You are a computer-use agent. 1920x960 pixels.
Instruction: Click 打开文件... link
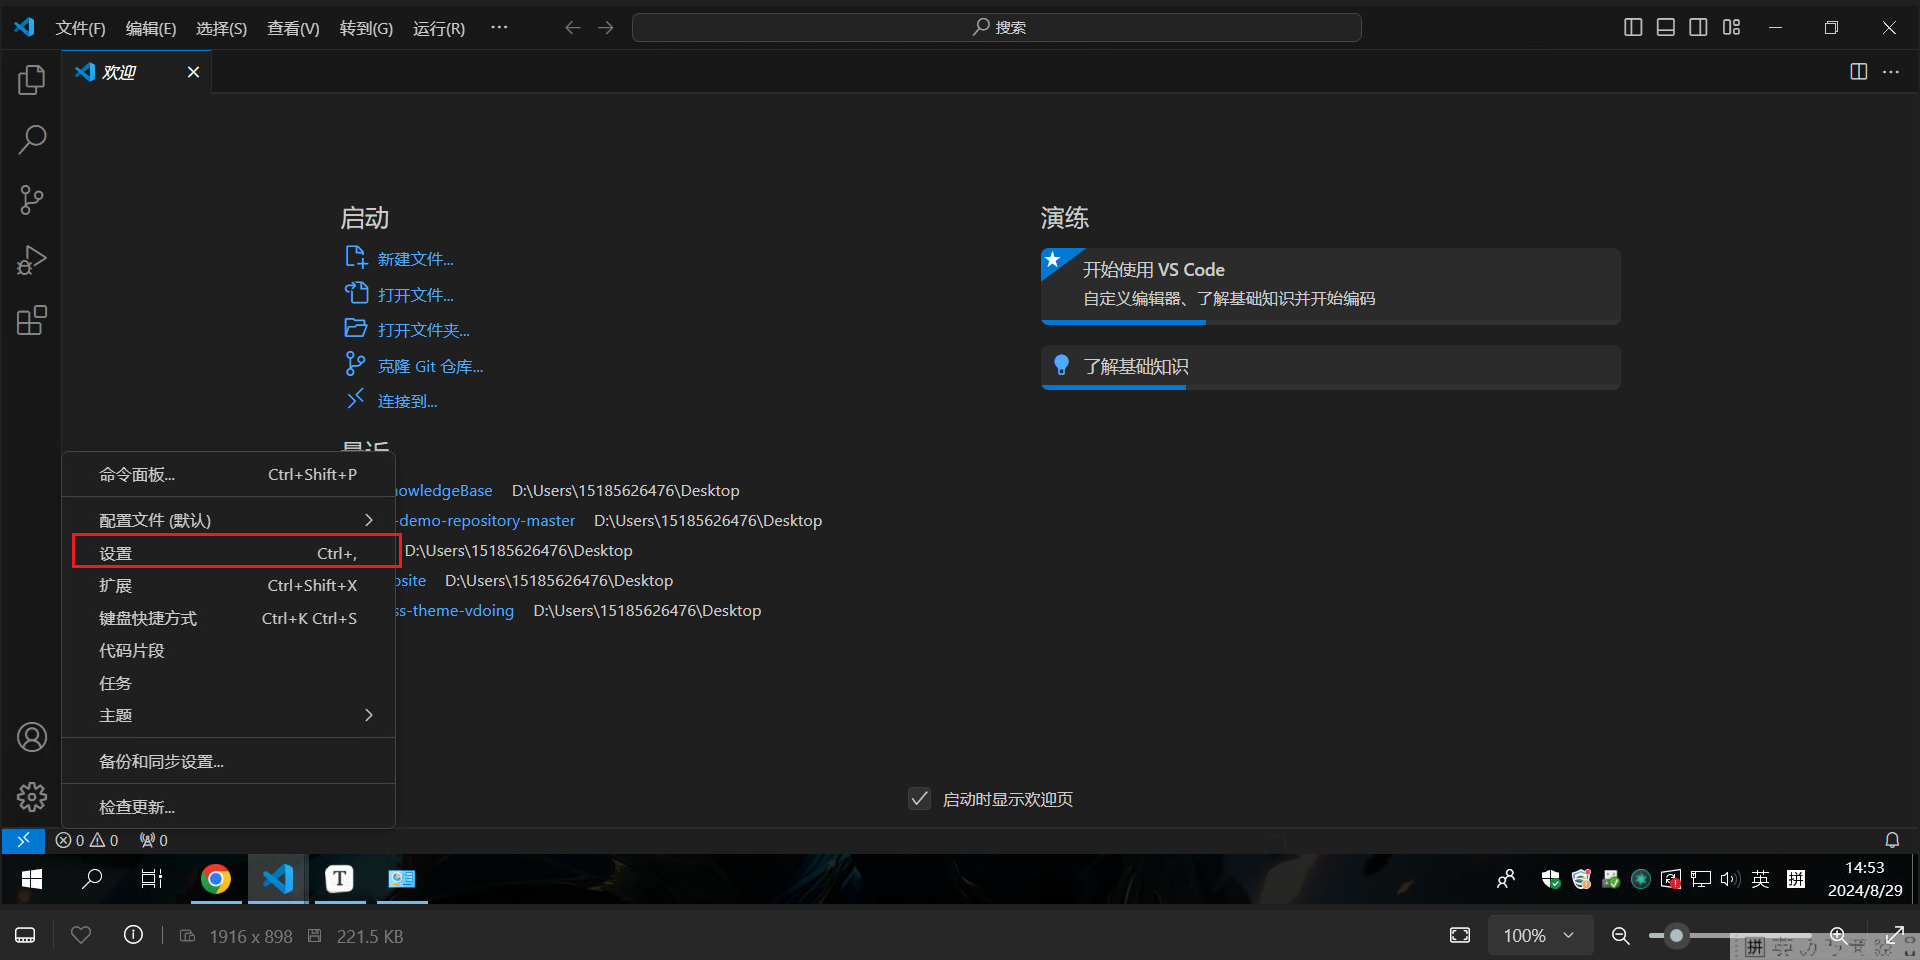416,295
